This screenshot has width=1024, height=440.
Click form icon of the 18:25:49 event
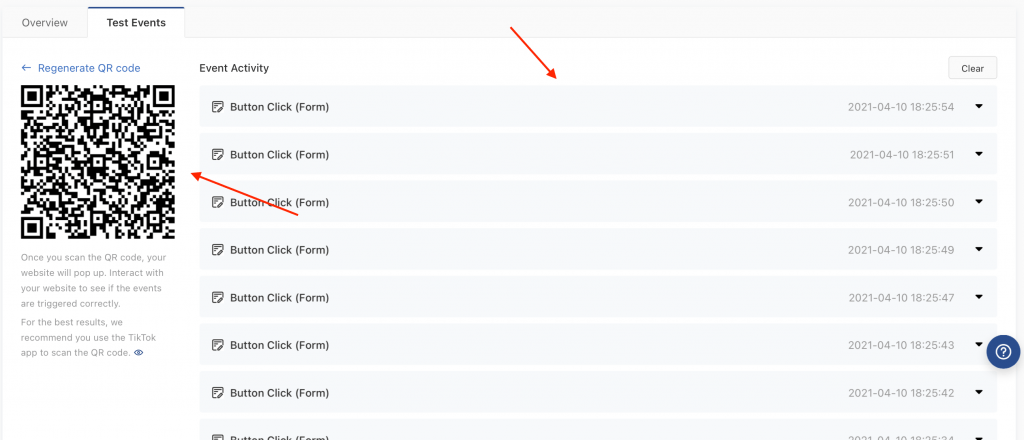pyautogui.click(x=218, y=250)
